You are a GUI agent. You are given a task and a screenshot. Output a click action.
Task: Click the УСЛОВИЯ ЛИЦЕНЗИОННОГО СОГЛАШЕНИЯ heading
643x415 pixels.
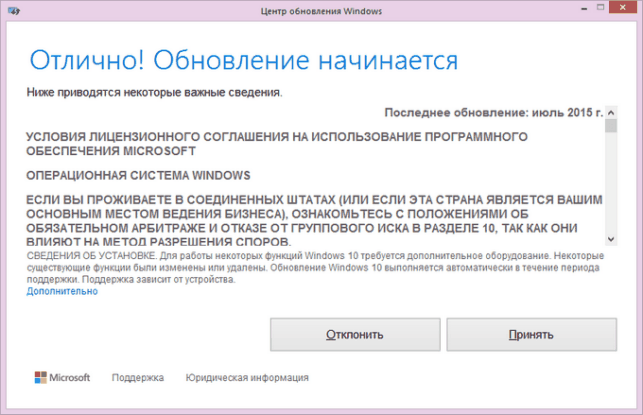pos(277,144)
